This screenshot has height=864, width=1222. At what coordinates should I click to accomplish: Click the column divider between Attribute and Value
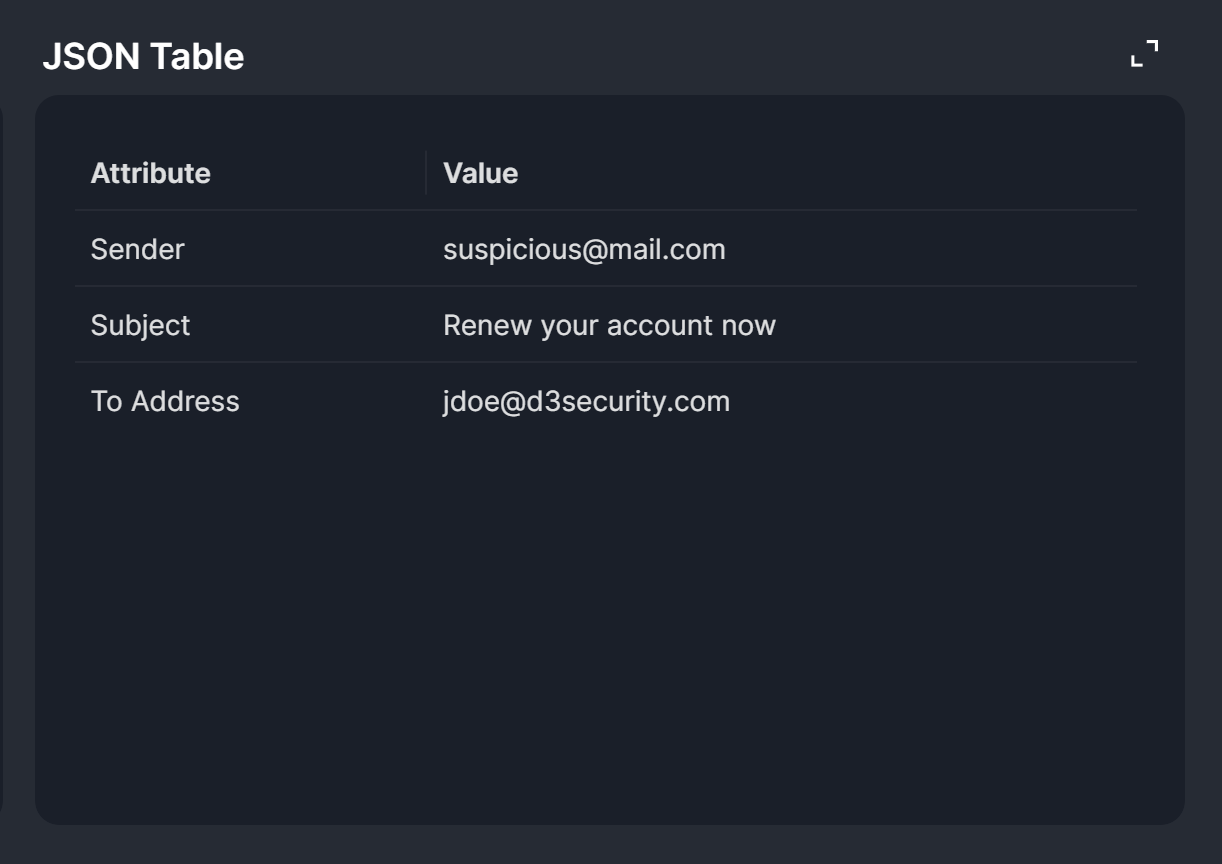click(x=426, y=173)
